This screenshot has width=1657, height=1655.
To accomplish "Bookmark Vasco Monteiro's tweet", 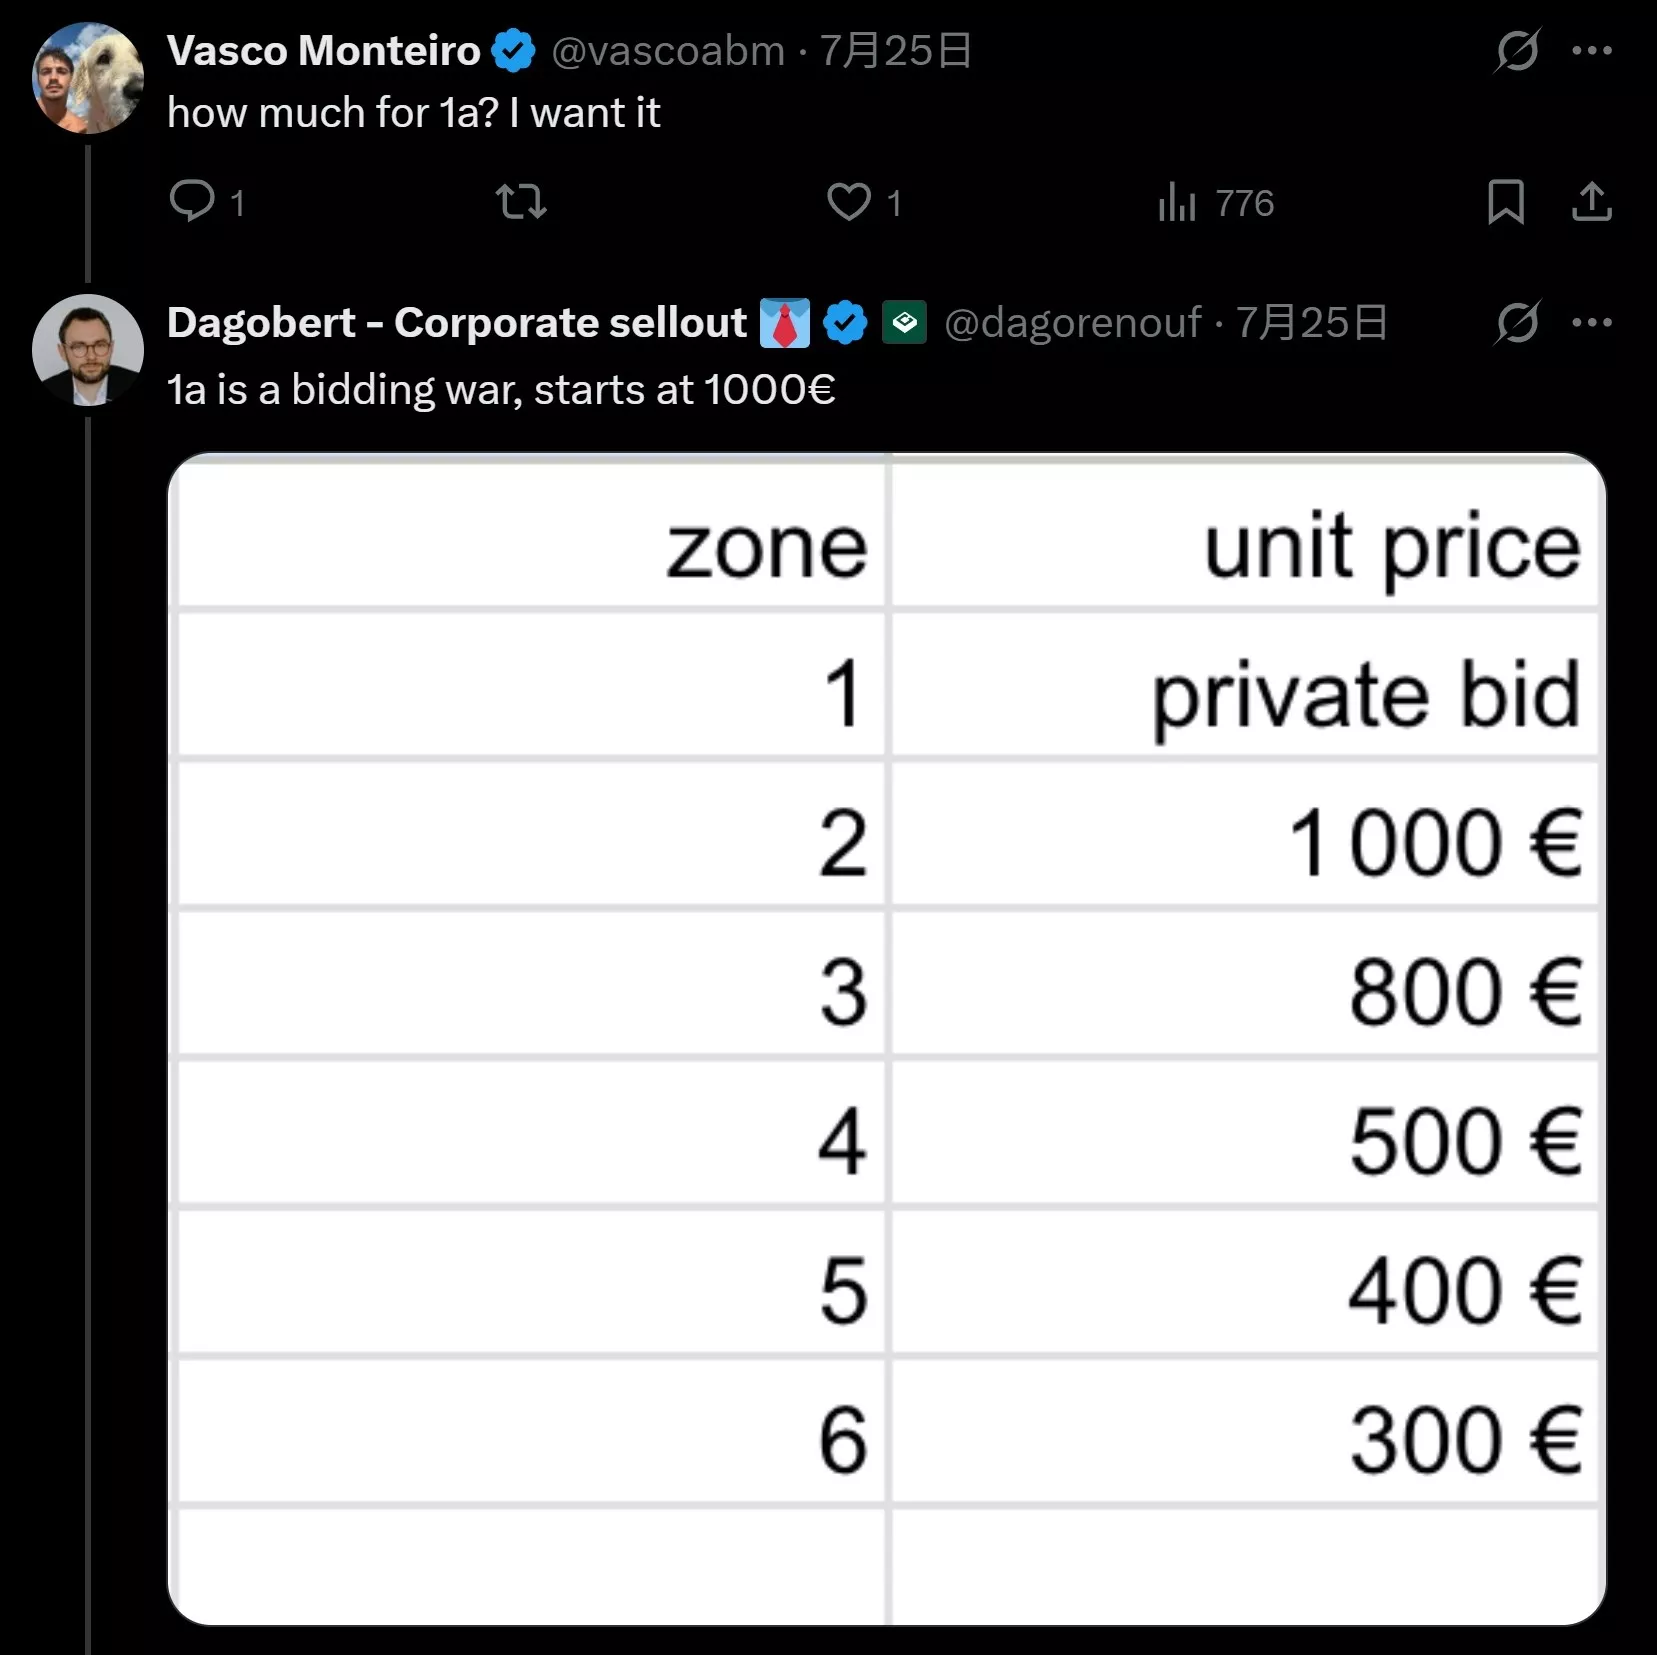I will click(x=1505, y=201).
